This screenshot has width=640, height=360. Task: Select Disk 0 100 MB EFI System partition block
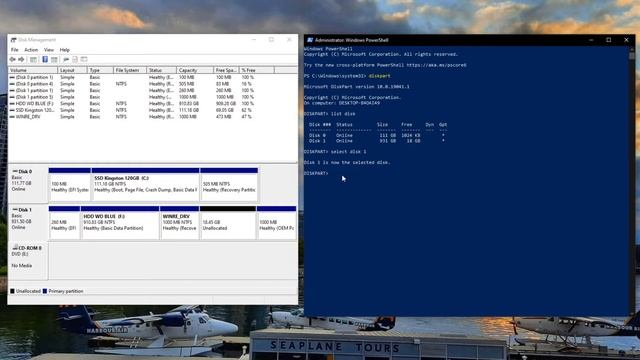tap(69, 184)
